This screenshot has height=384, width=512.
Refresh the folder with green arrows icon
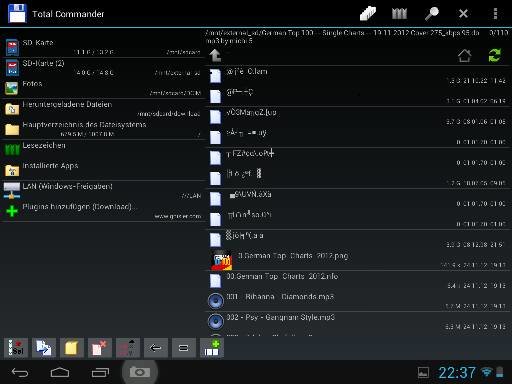[x=495, y=56]
